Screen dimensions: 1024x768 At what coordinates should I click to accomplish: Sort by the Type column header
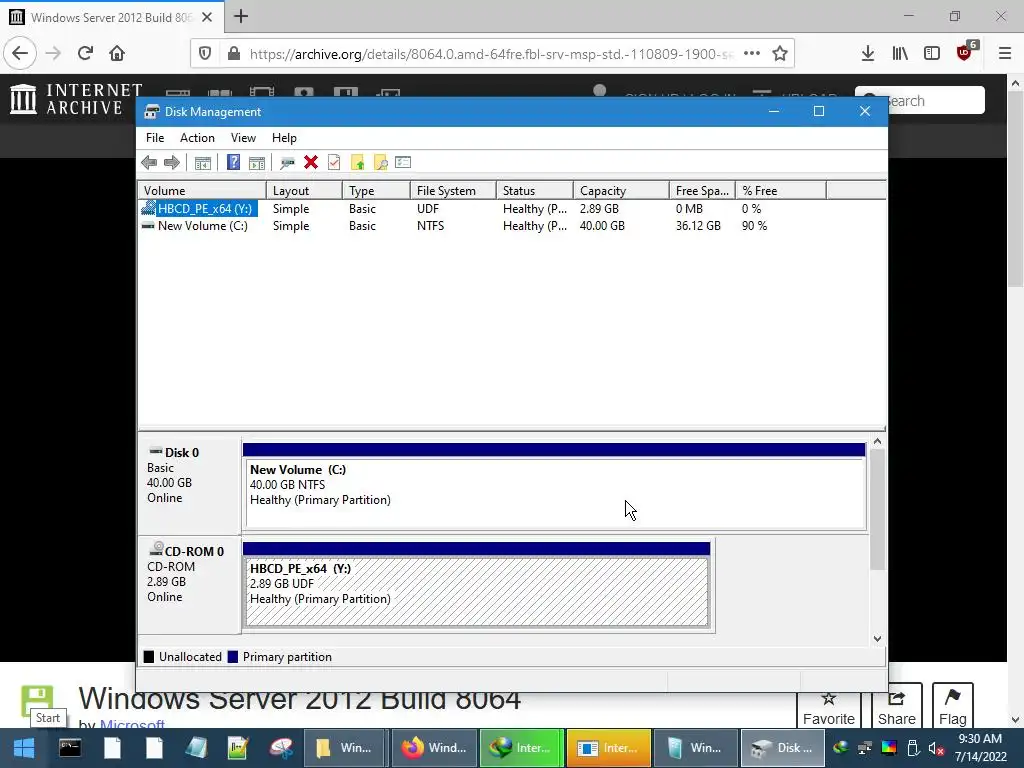[376, 191]
